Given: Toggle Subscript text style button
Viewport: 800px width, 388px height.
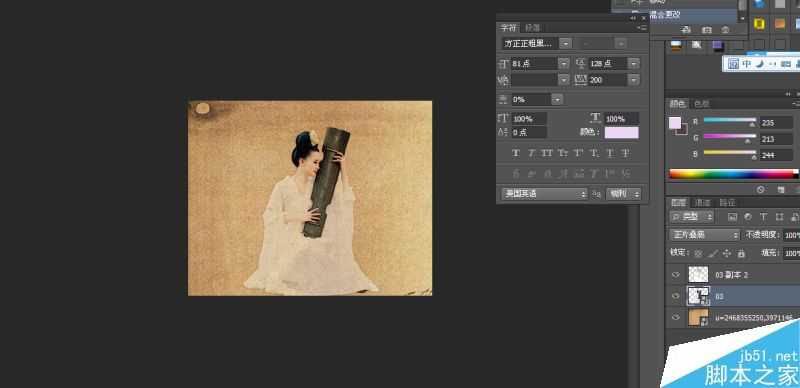Looking at the screenshot, I should (594, 153).
